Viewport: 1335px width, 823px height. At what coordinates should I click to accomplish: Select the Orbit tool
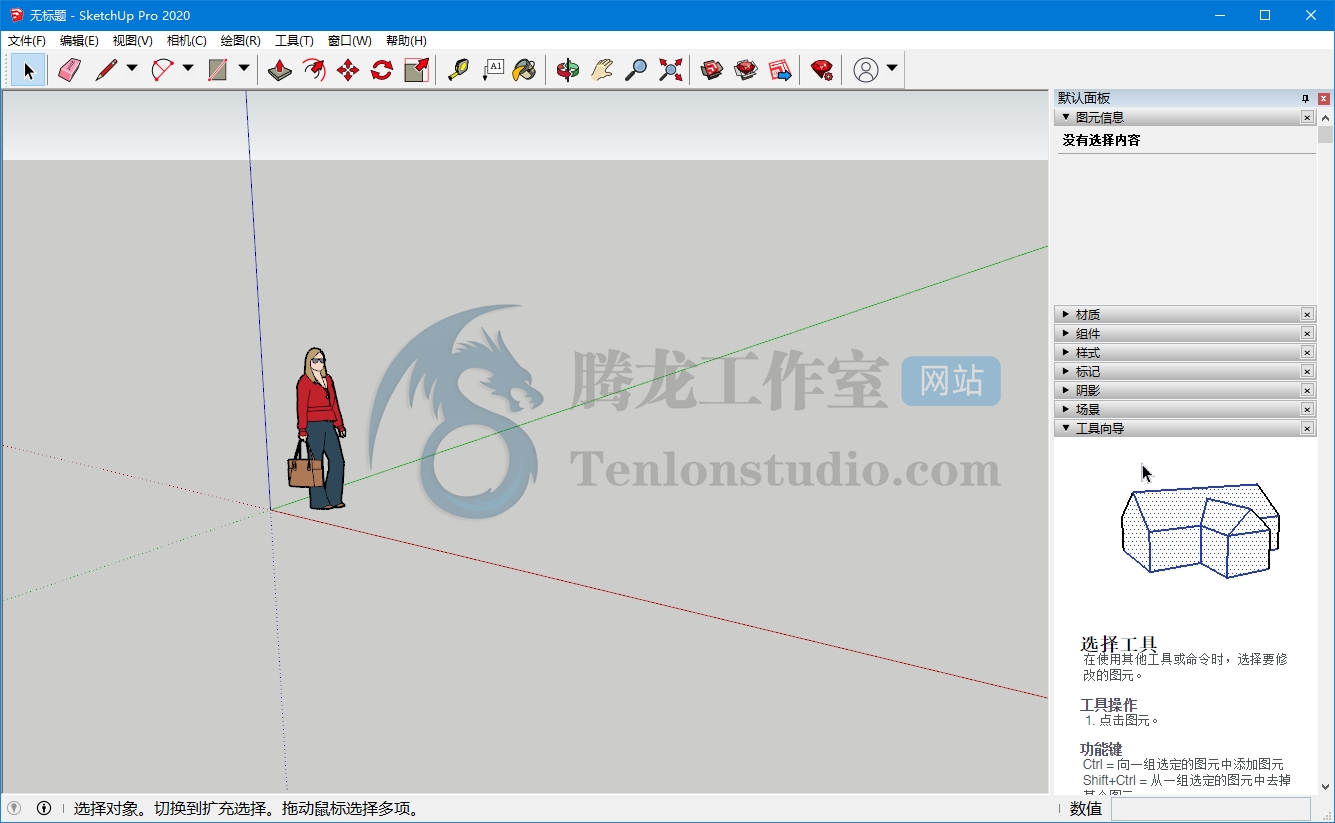pyautogui.click(x=568, y=70)
